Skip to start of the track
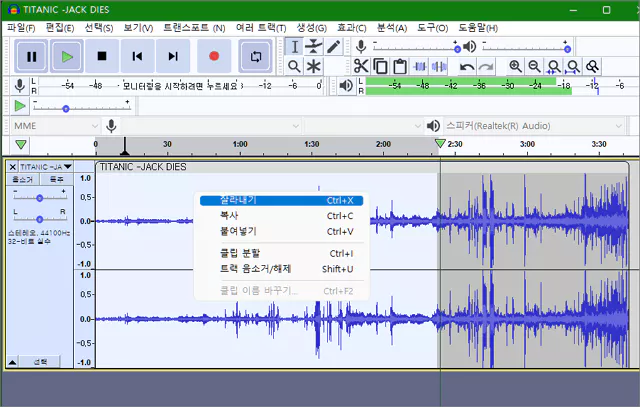This screenshot has width=640, height=407. point(138,56)
